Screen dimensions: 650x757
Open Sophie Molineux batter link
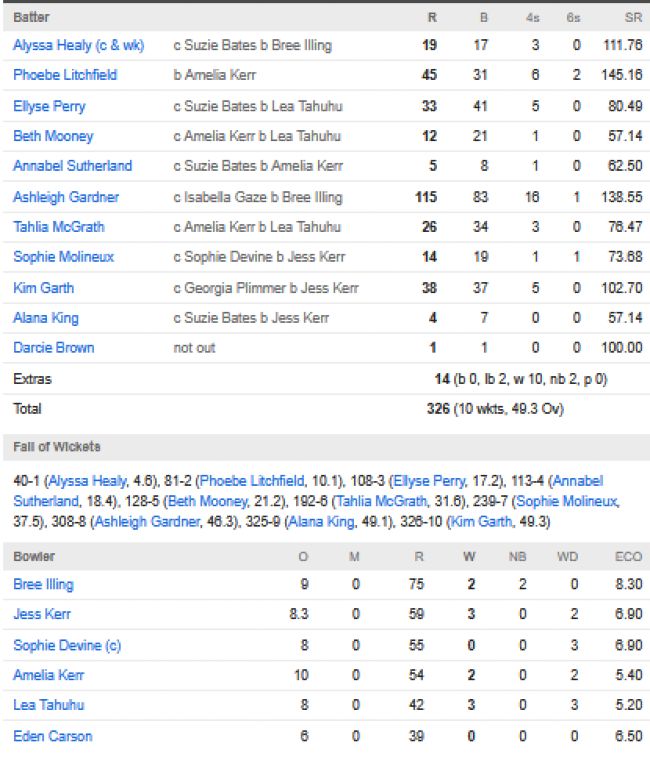(63, 257)
